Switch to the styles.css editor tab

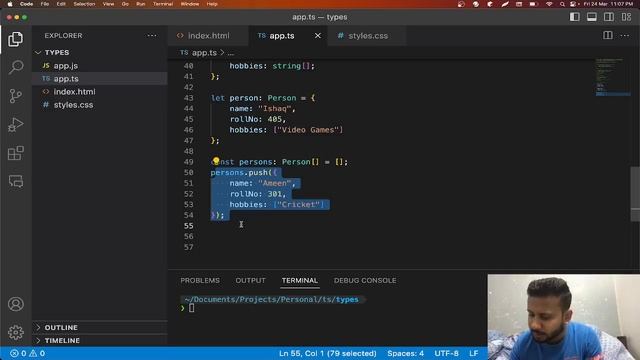pyautogui.click(x=368, y=36)
